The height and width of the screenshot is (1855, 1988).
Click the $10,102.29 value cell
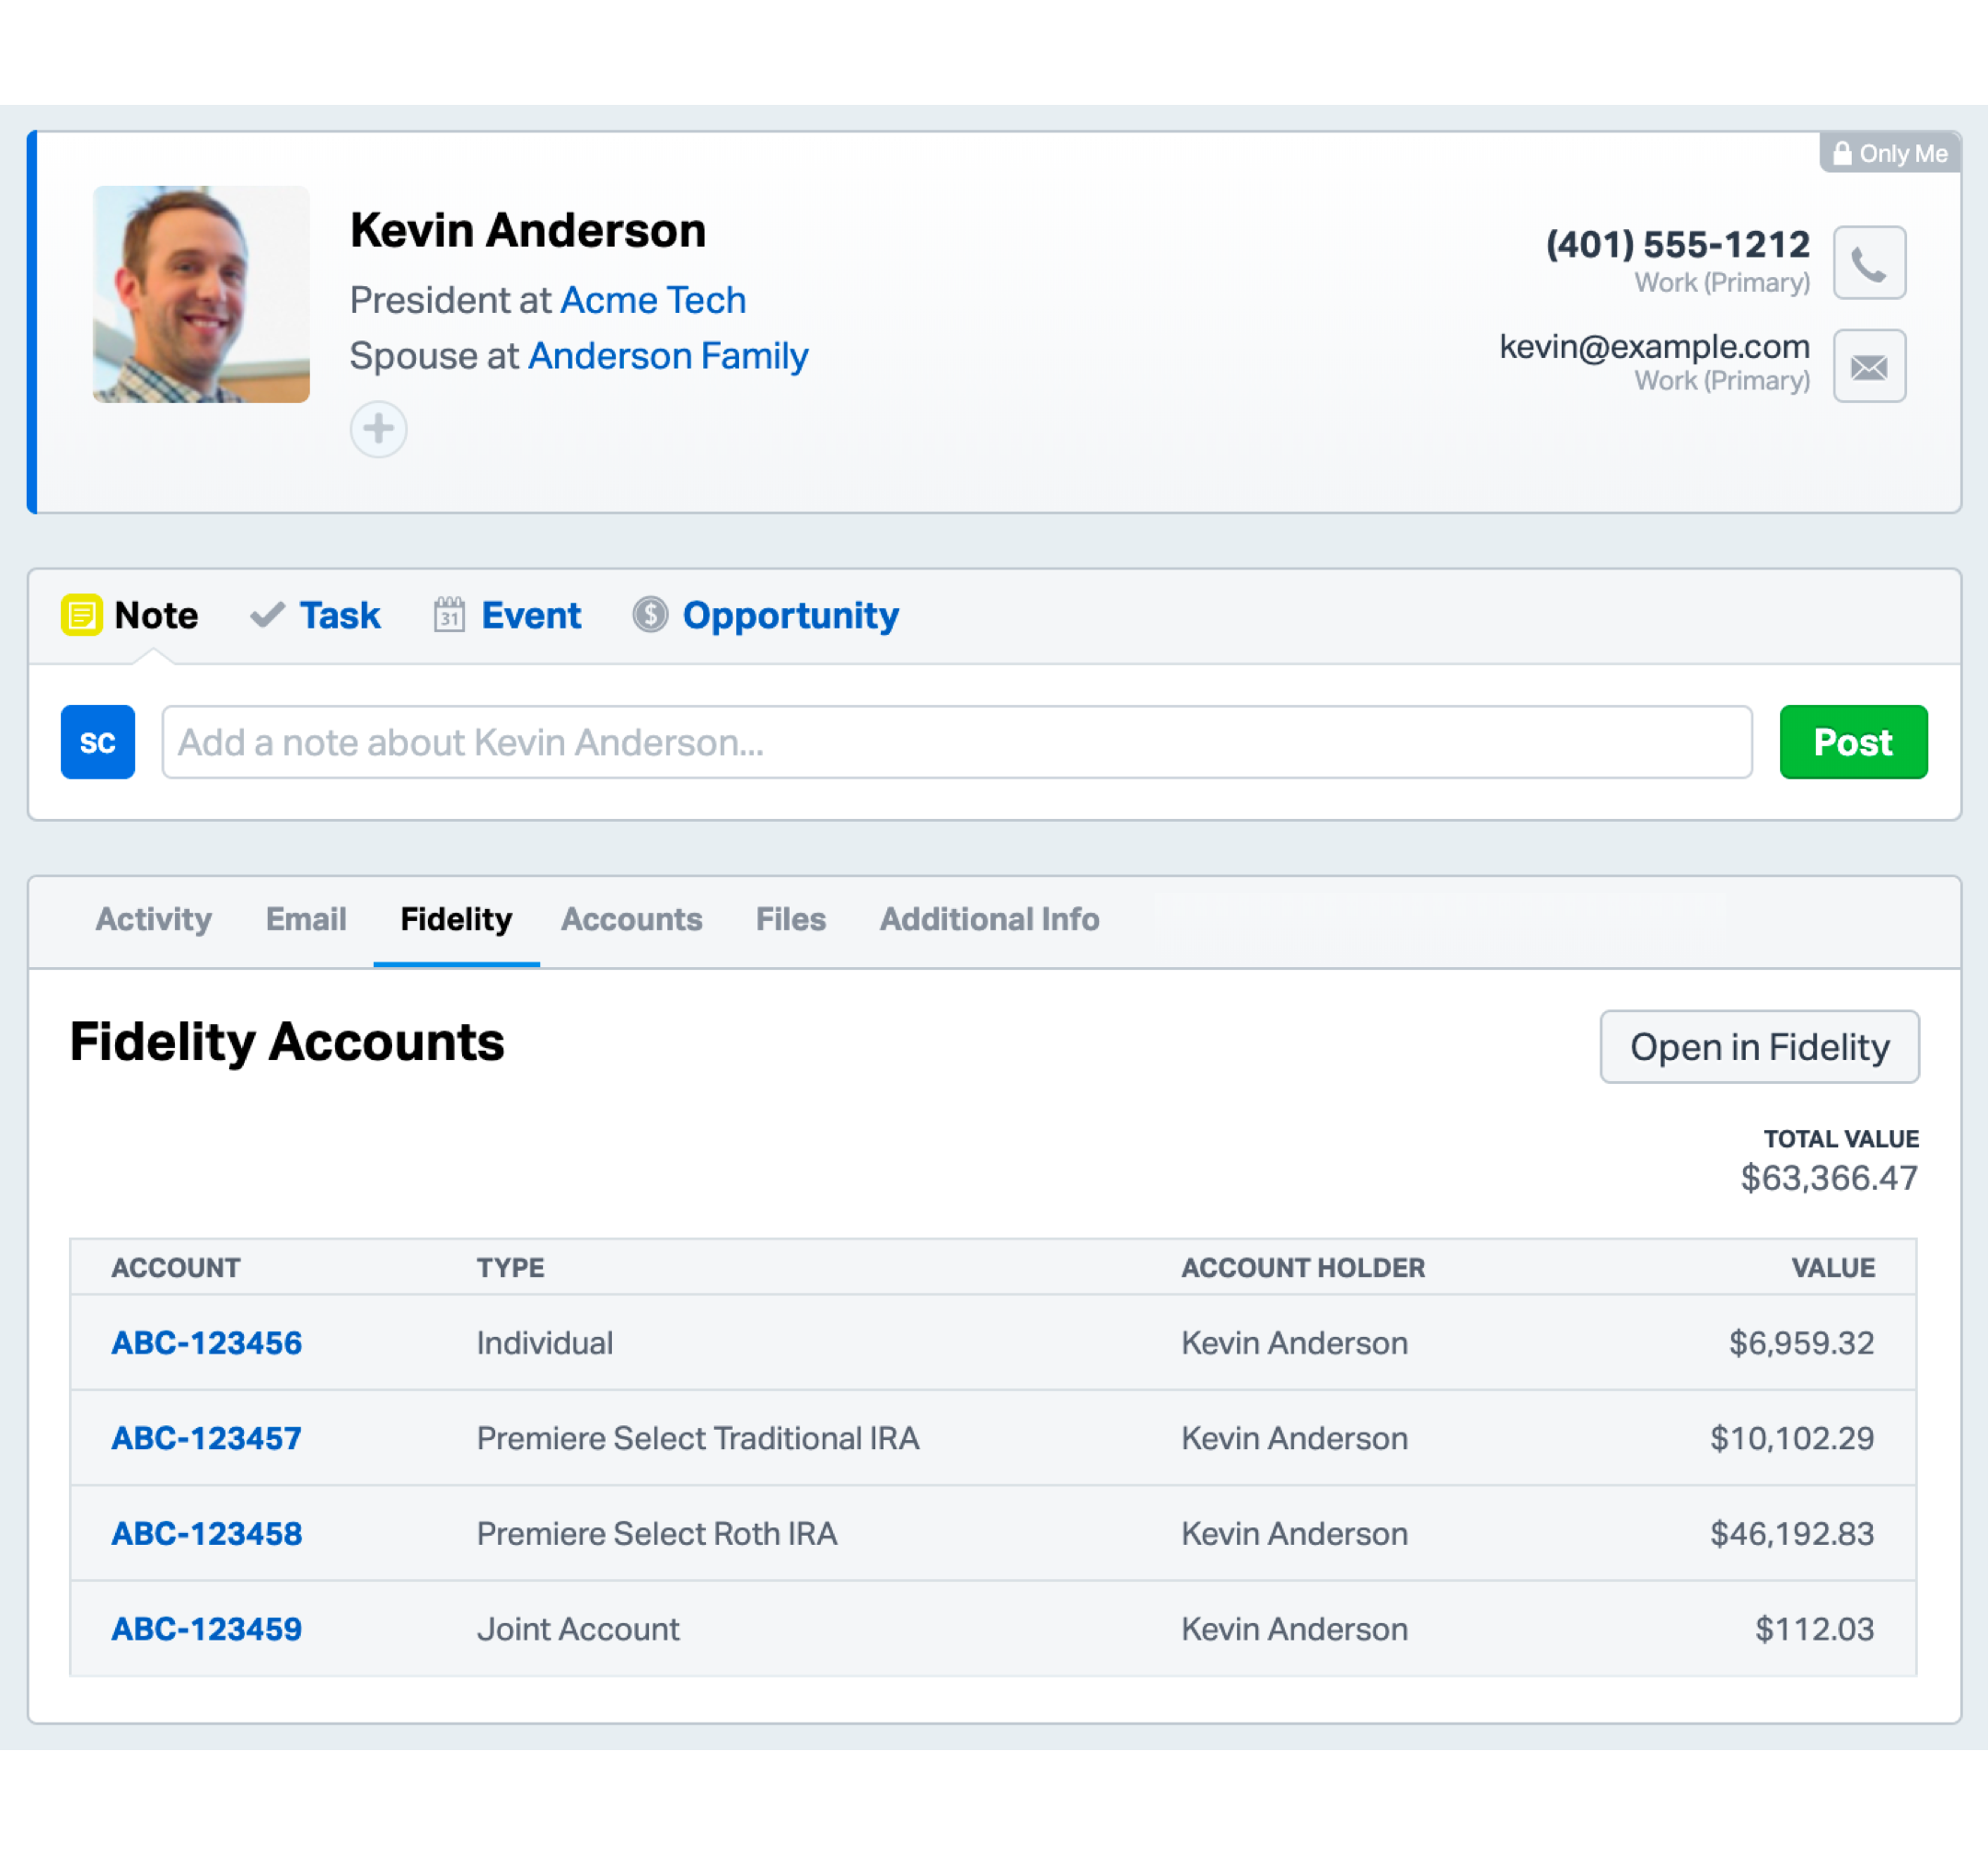tap(1792, 1438)
